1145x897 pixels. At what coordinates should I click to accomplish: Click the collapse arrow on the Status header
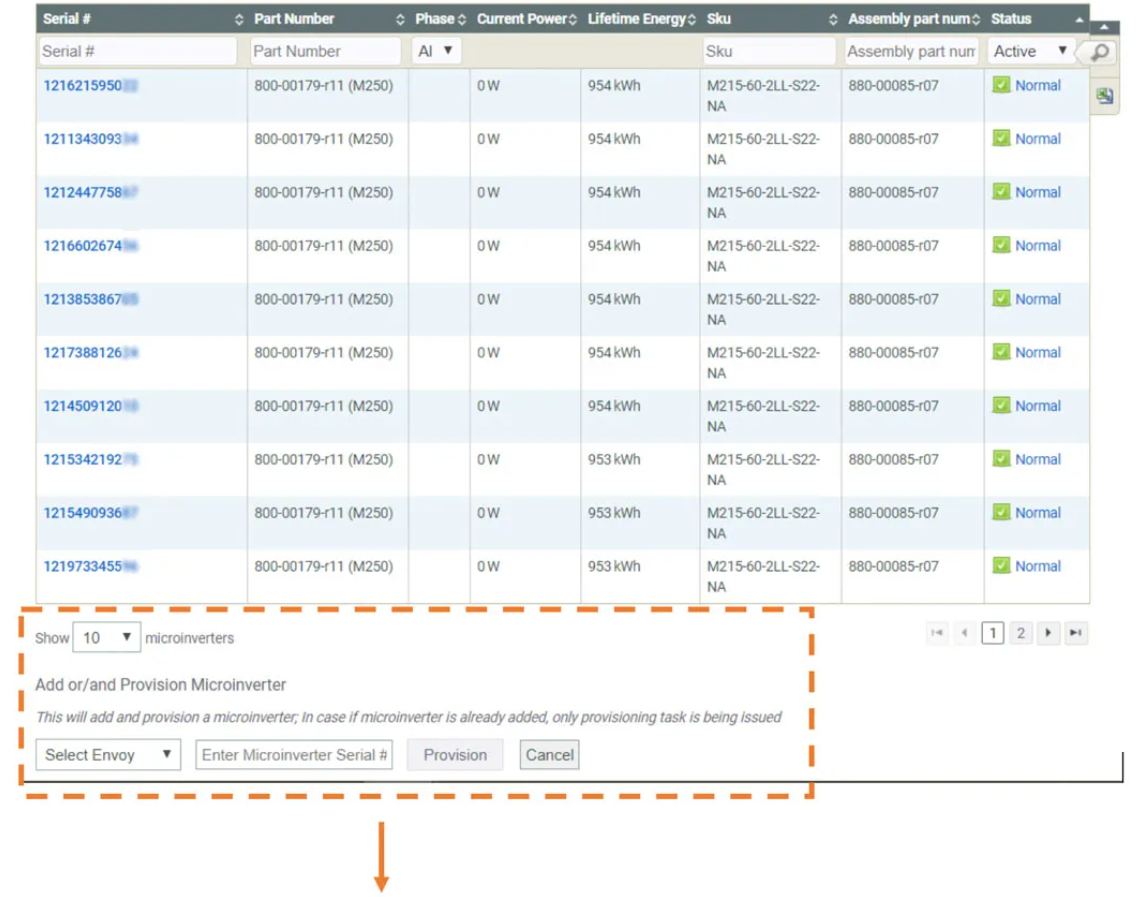tap(1078, 18)
